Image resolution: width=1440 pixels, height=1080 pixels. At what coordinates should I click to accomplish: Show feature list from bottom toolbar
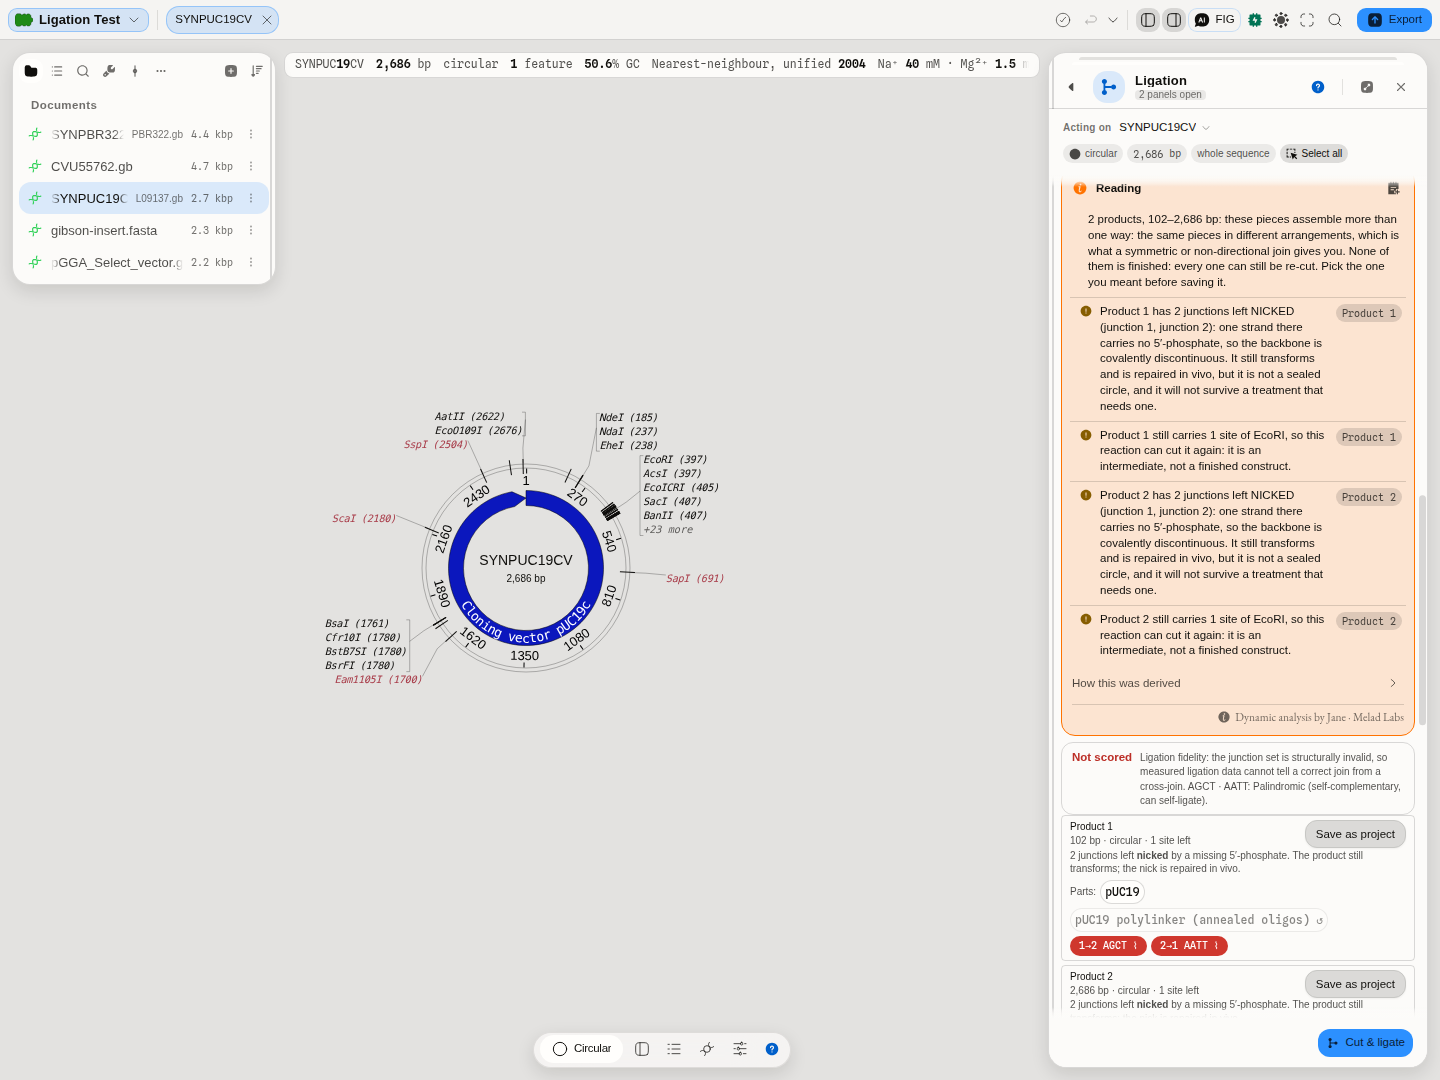pos(674,1049)
